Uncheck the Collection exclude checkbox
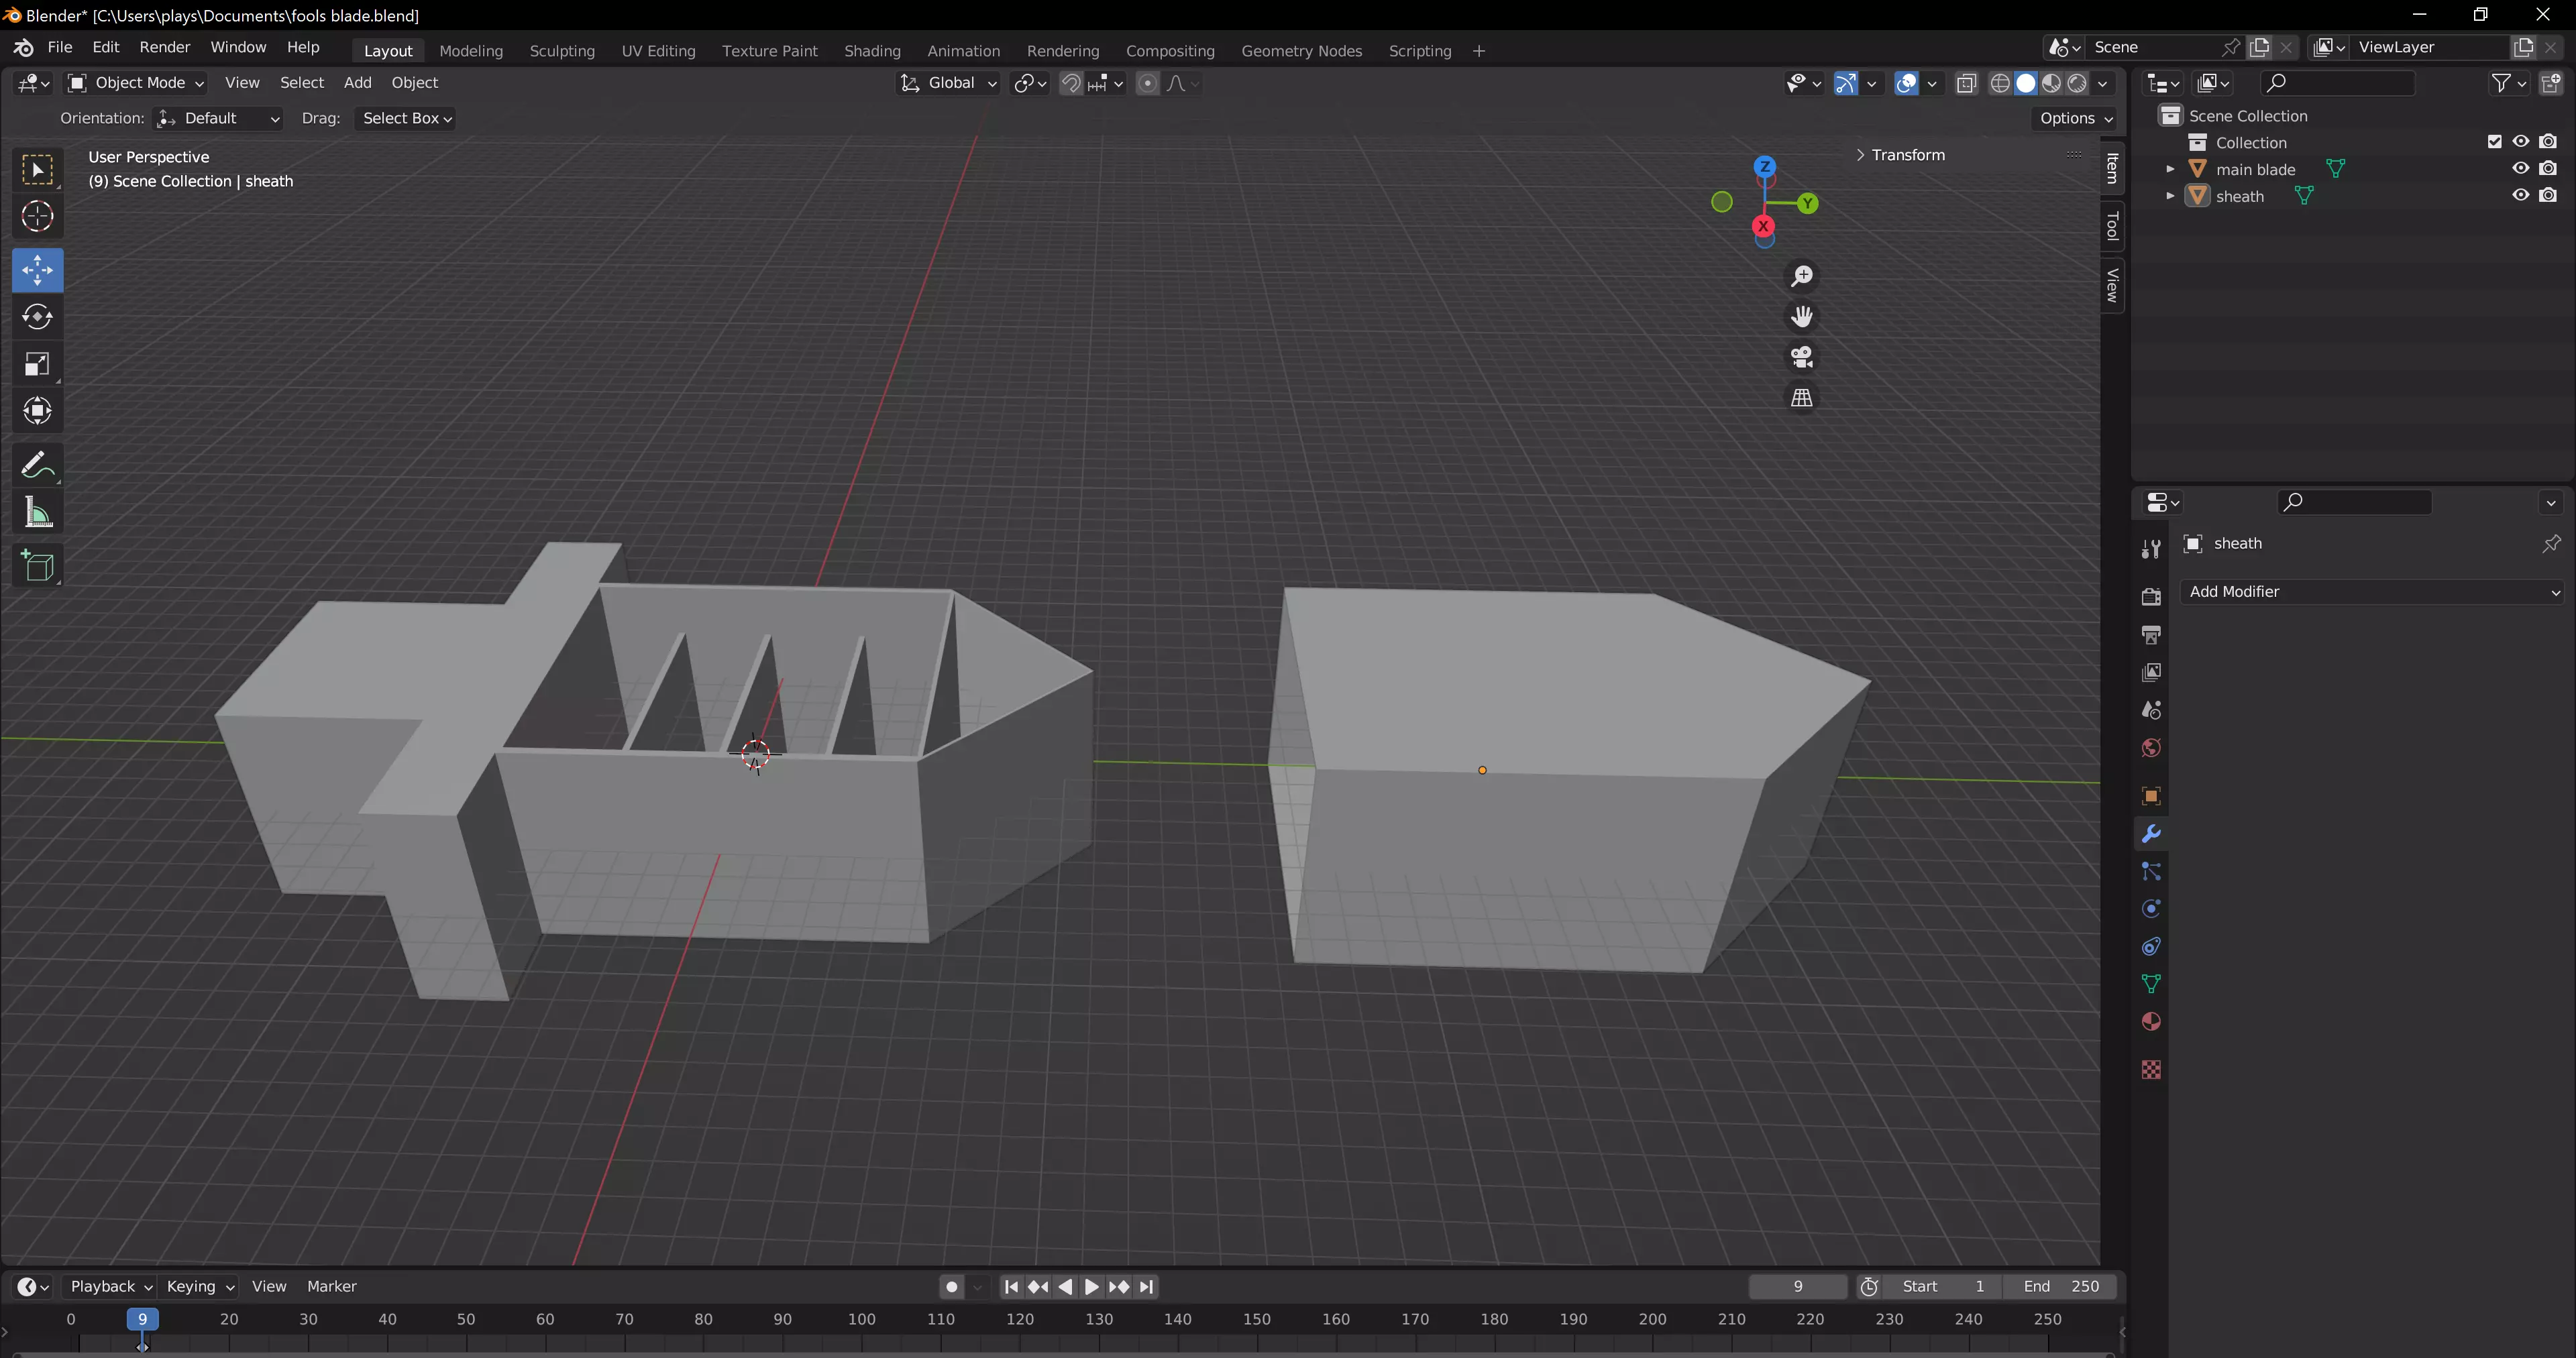The width and height of the screenshot is (2576, 1358). click(2494, 142)
